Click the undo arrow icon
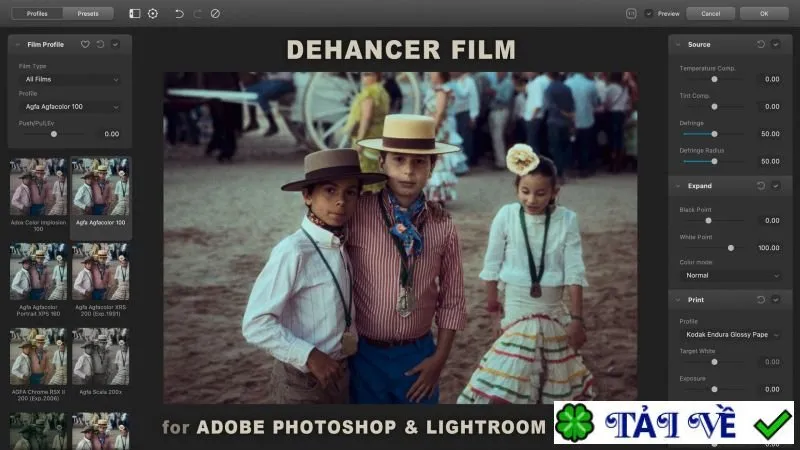 coord(179,14)
